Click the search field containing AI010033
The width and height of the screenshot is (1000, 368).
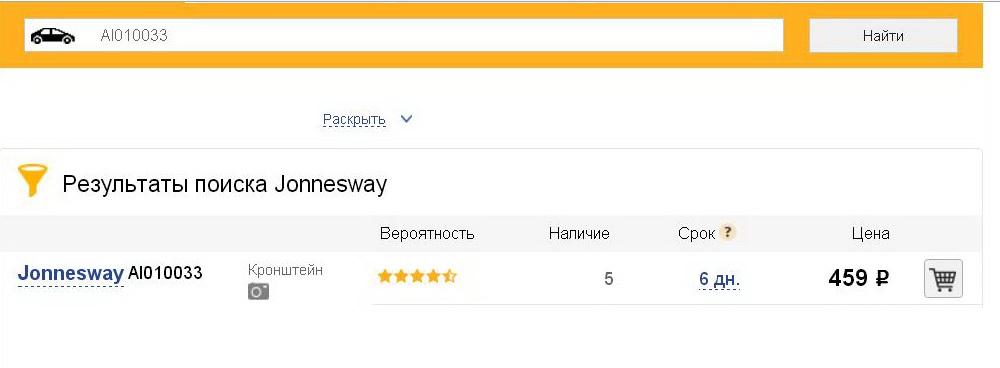pos(404,35)
